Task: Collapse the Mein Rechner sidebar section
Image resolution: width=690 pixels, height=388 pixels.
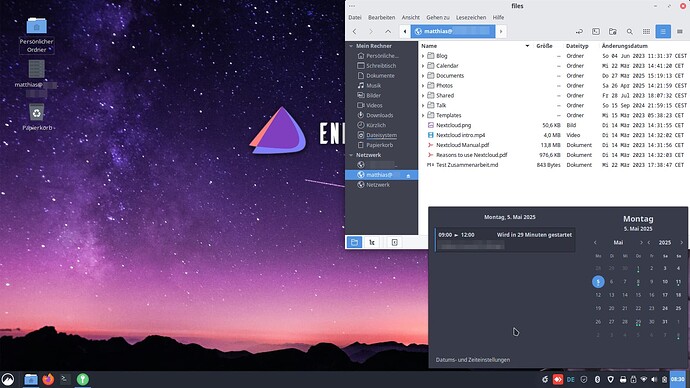Action: coord(351,46)
